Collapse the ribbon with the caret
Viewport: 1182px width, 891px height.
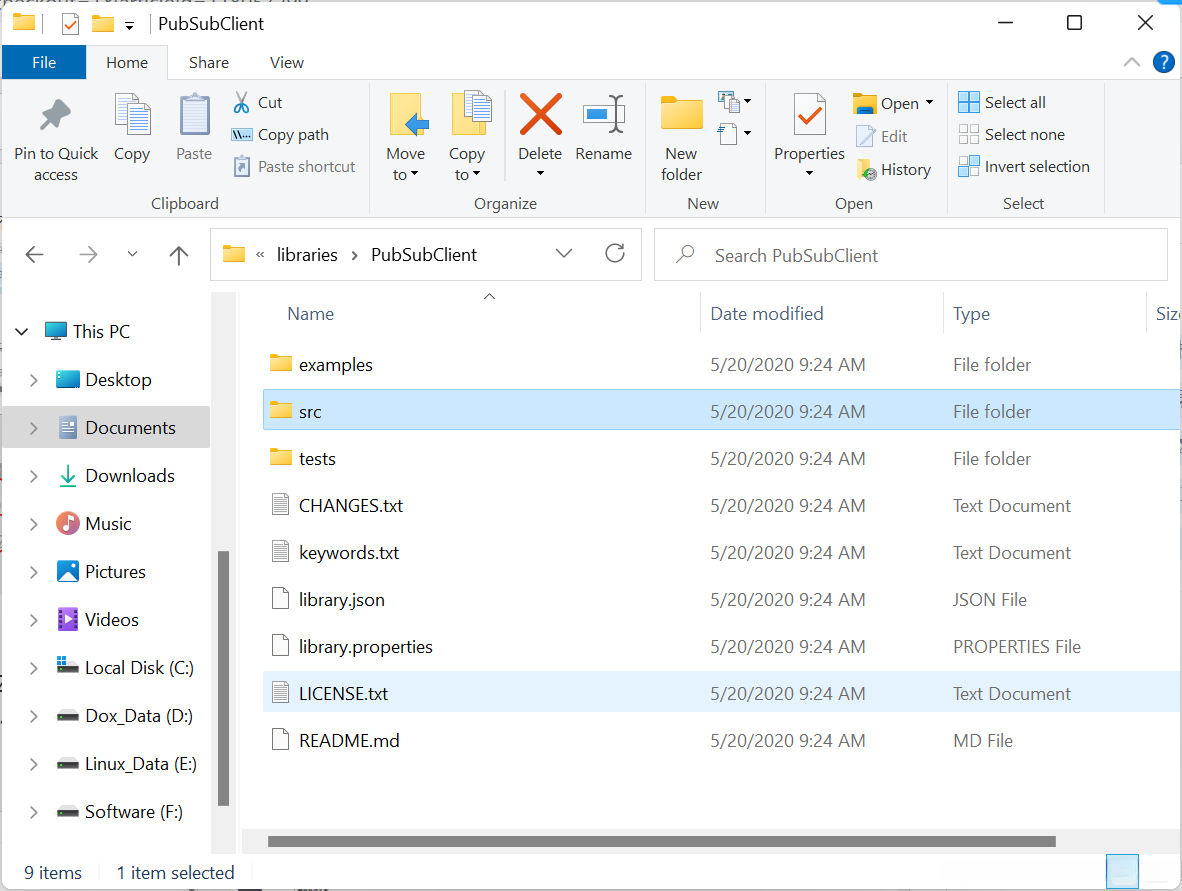coord(1131,62)
